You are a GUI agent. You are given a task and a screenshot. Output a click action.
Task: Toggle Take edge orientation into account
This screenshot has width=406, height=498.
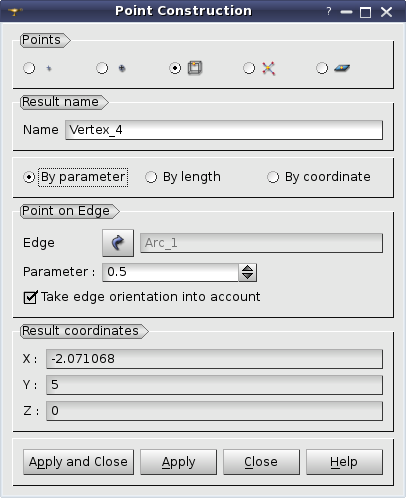(x=30, y=297)
